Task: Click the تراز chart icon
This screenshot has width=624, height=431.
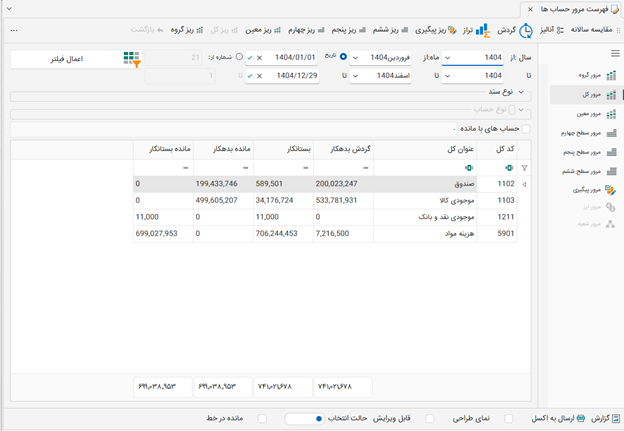Action: pos(483,30)
